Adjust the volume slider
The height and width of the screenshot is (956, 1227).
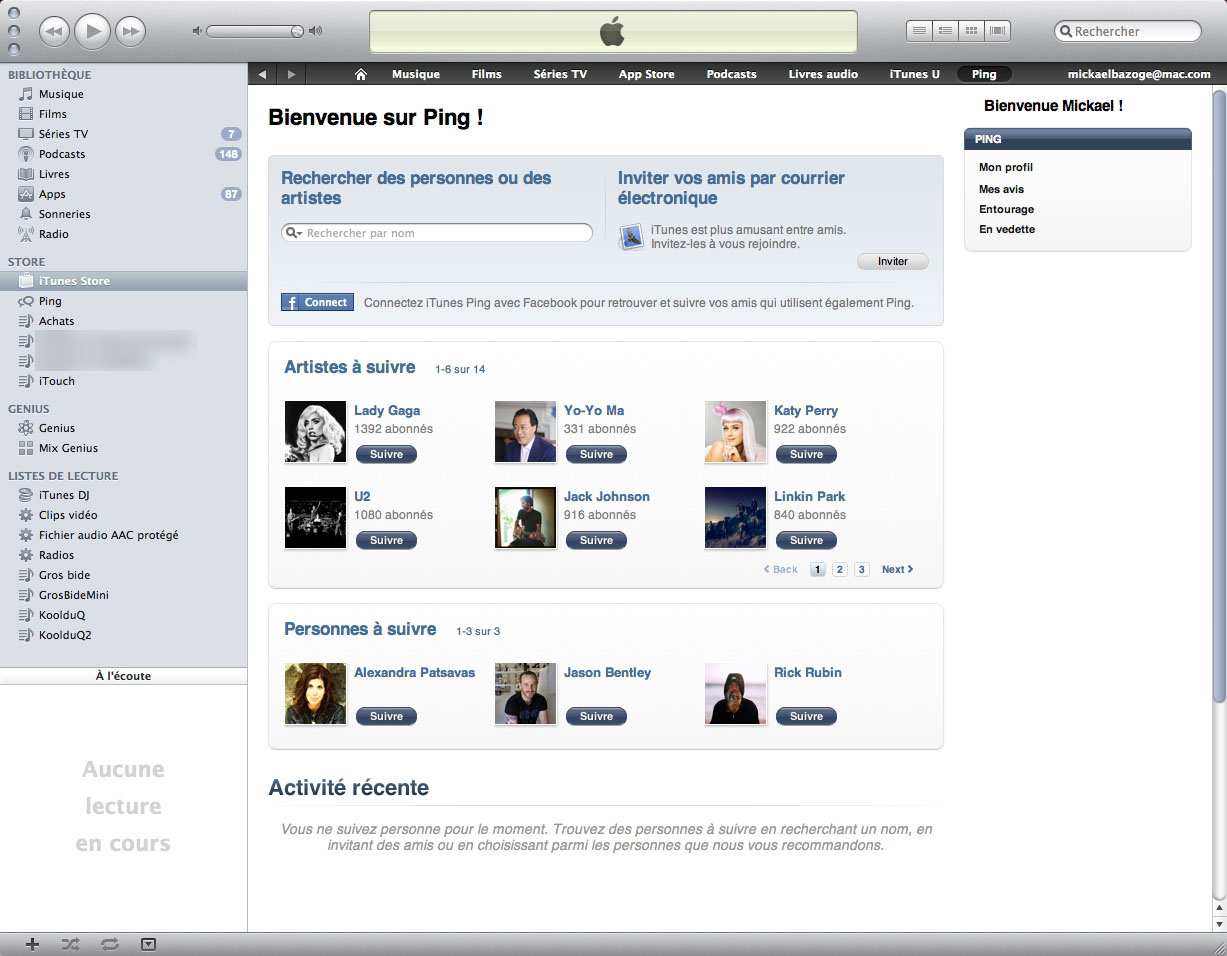(x=256, y=31)
